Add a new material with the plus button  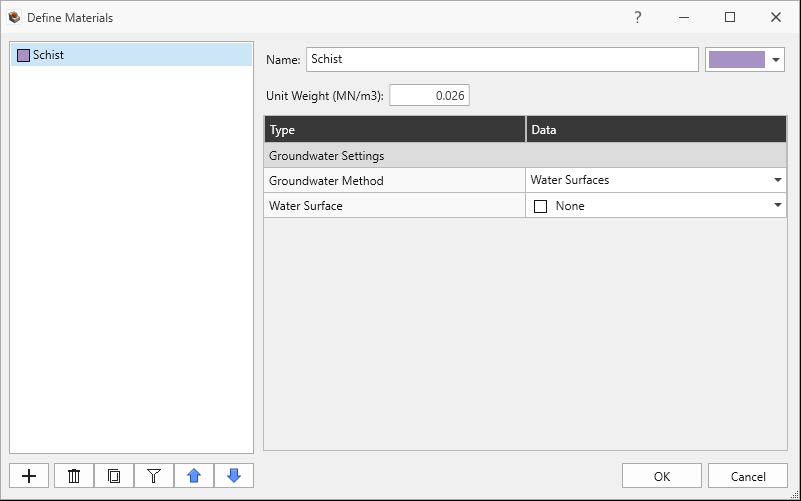point(29,476)
